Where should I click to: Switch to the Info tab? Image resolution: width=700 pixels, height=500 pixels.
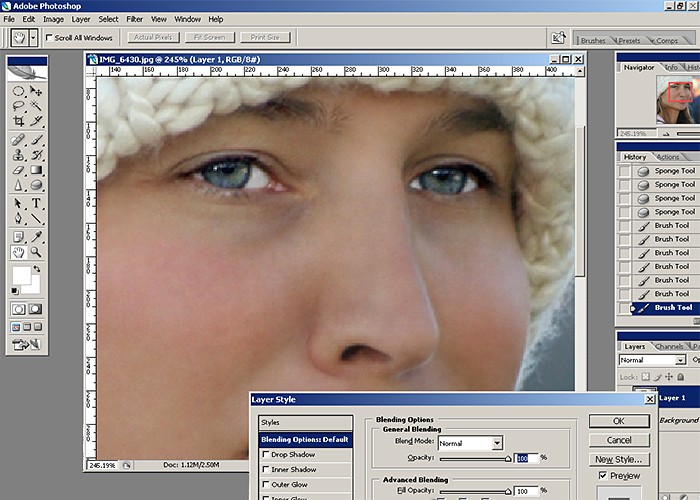click(672, 67)
